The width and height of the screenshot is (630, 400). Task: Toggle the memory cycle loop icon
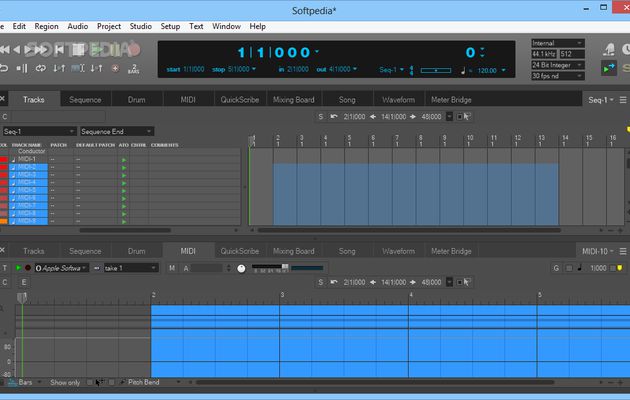click(x=41, y=68)
